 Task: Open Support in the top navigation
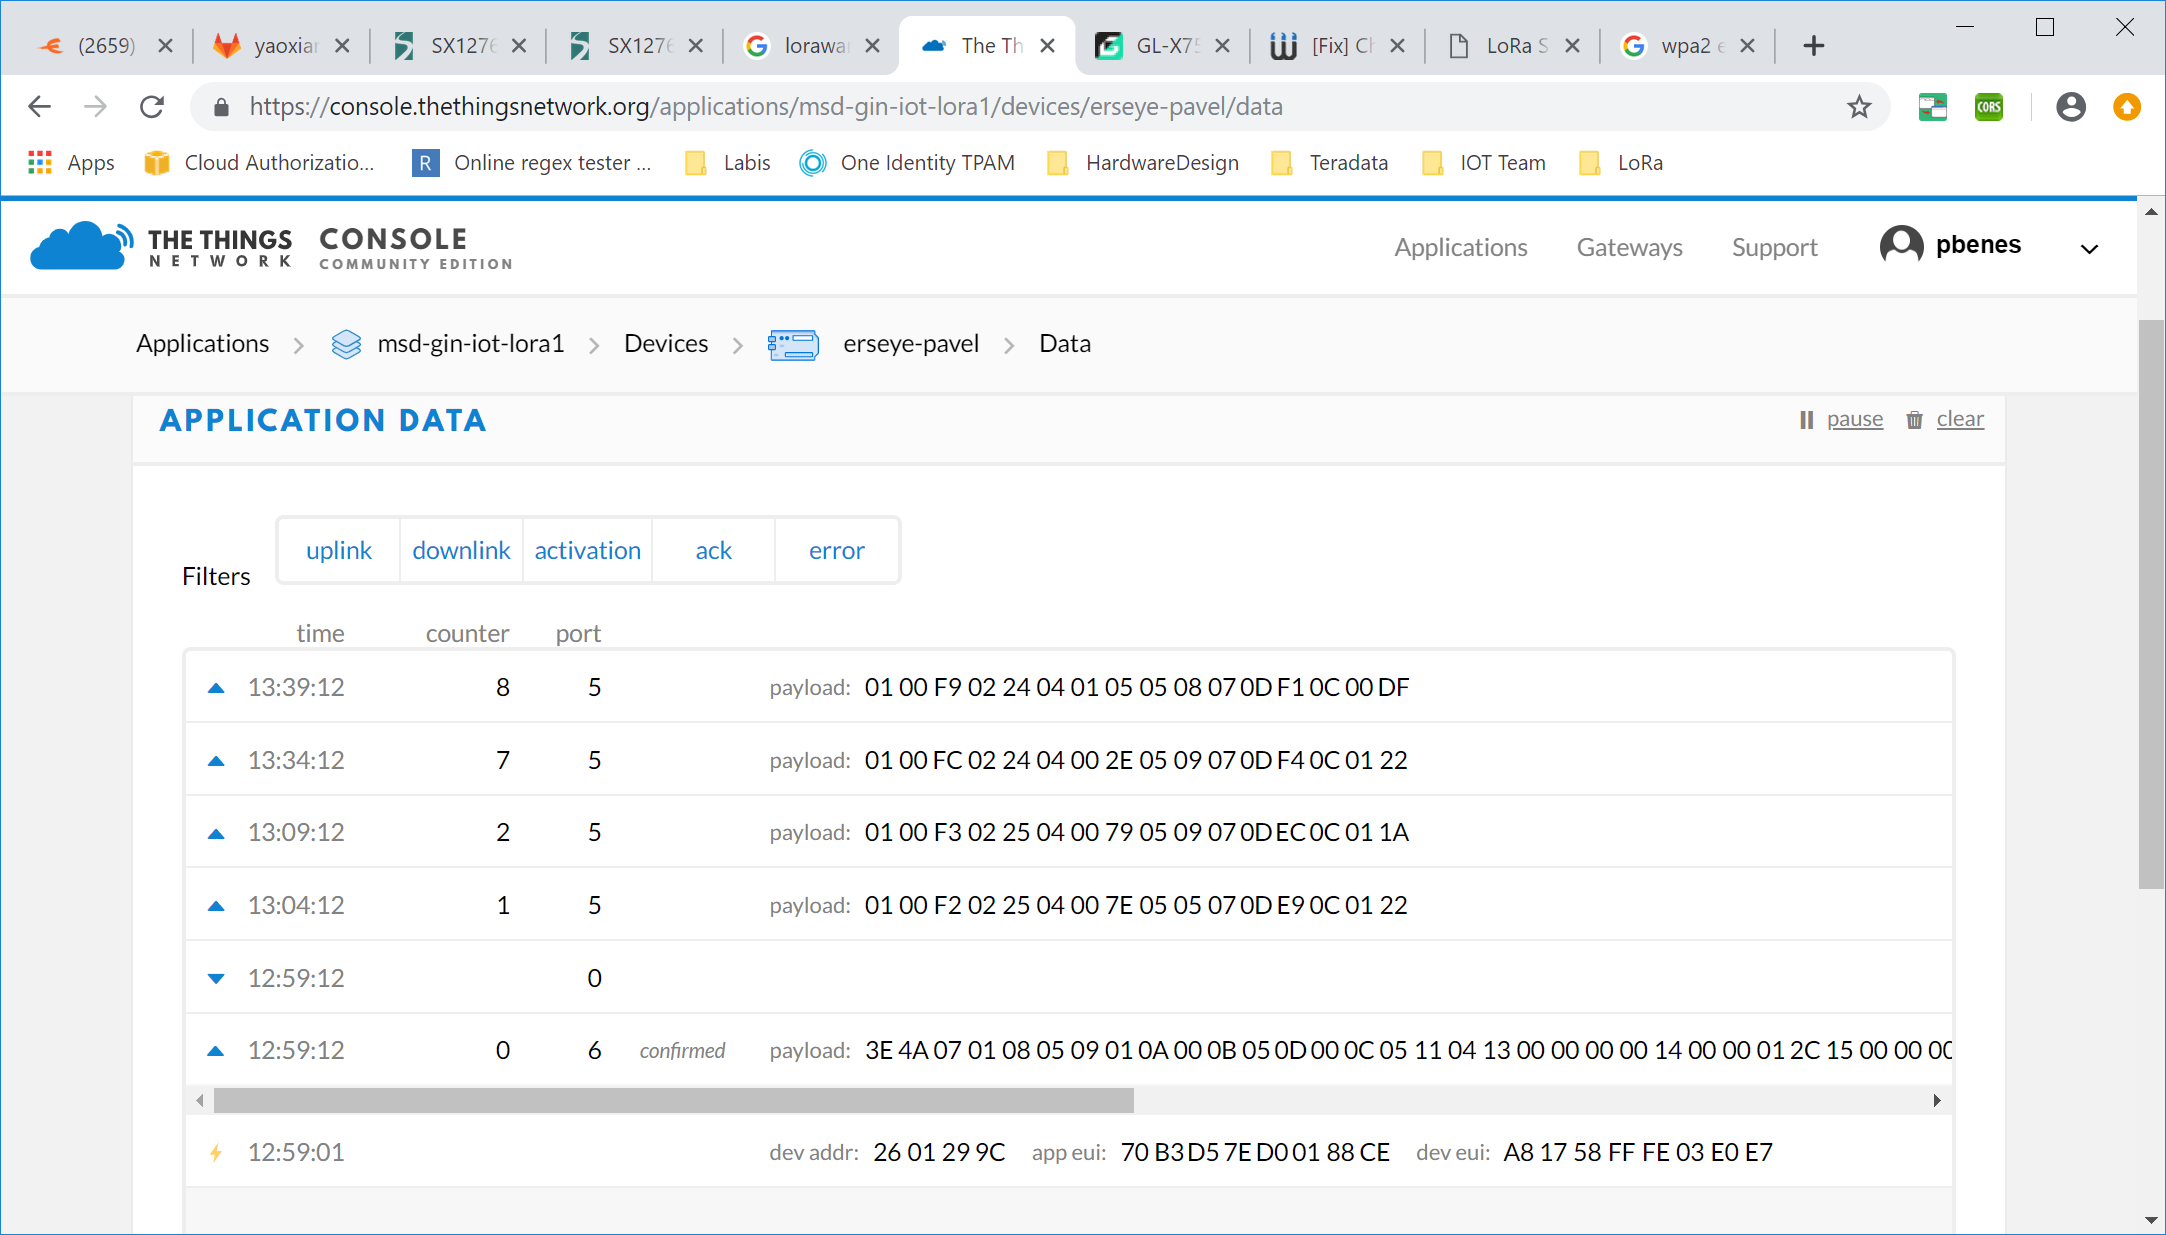(x=1774, y=247)
